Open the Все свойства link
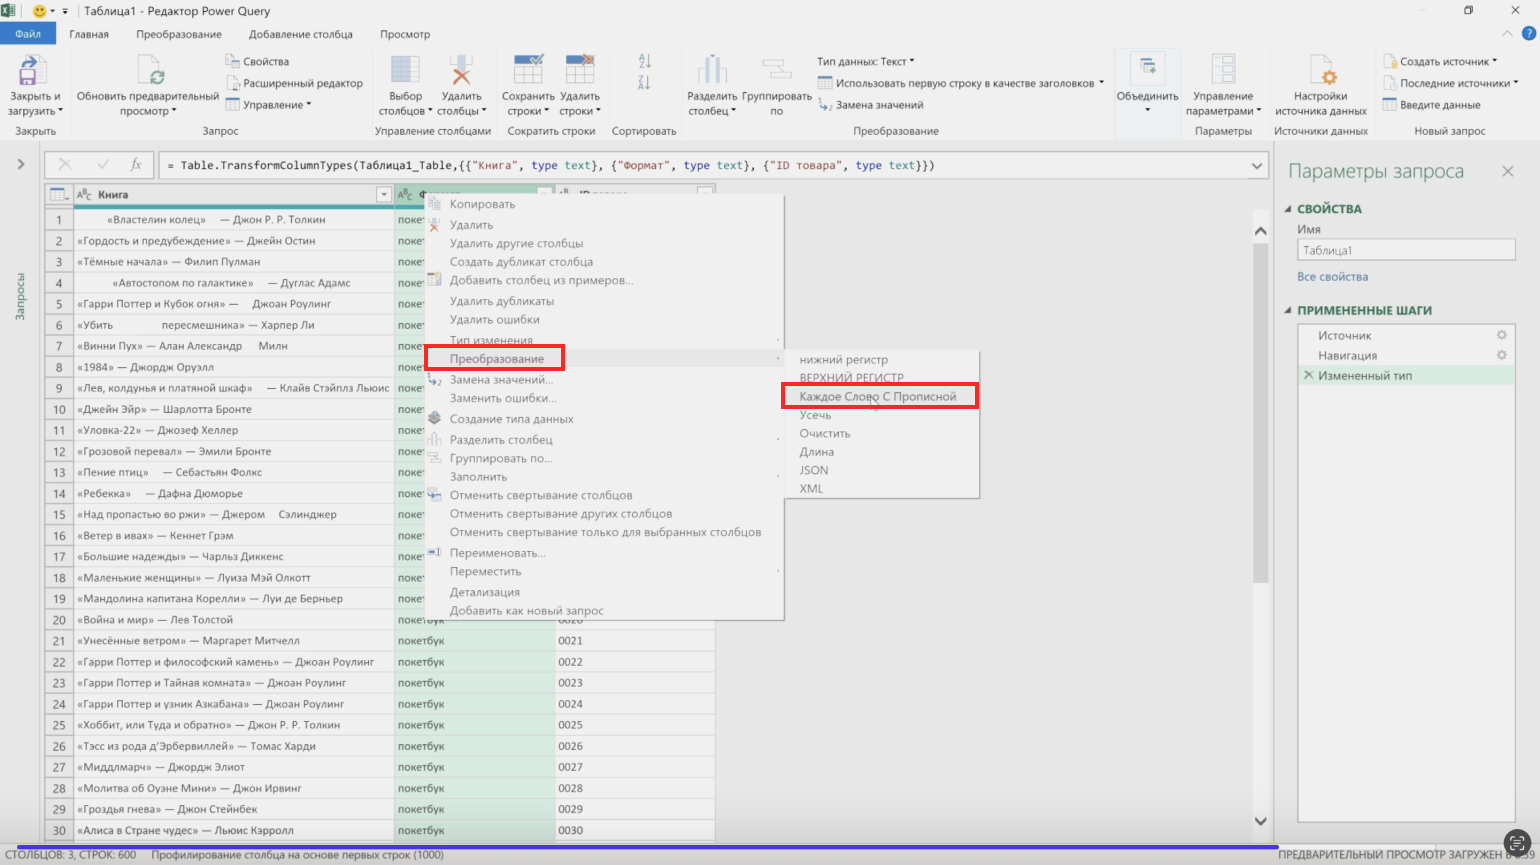Image resolution: width=1540 pixels, height=865 pixels. pyautogui.click(x=1332, y=277)
